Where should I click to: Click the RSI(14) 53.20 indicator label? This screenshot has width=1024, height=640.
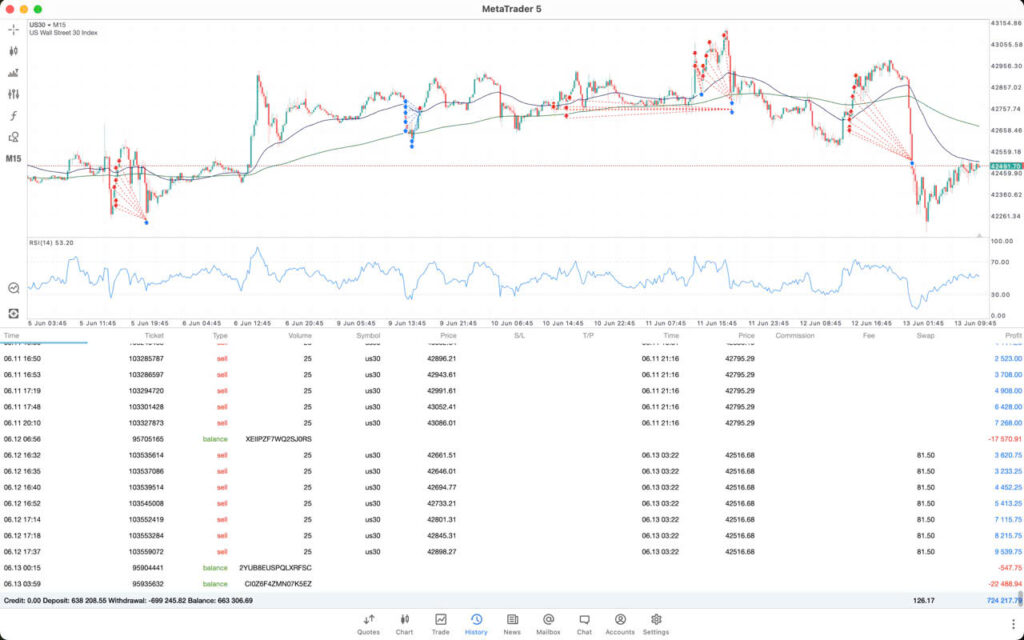[51, 243]
